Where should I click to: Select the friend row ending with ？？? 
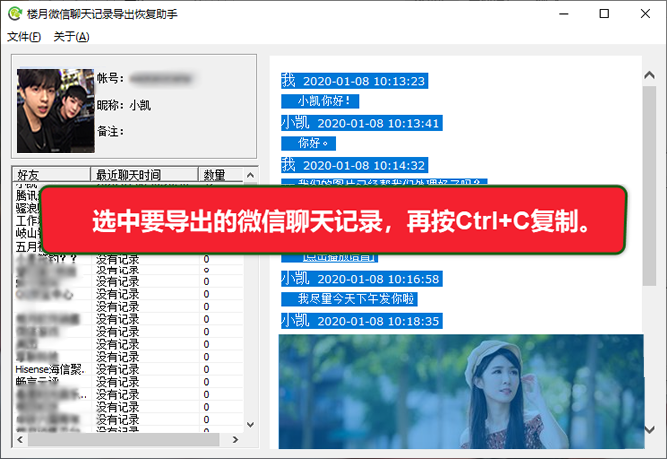(x=128, y=259)
